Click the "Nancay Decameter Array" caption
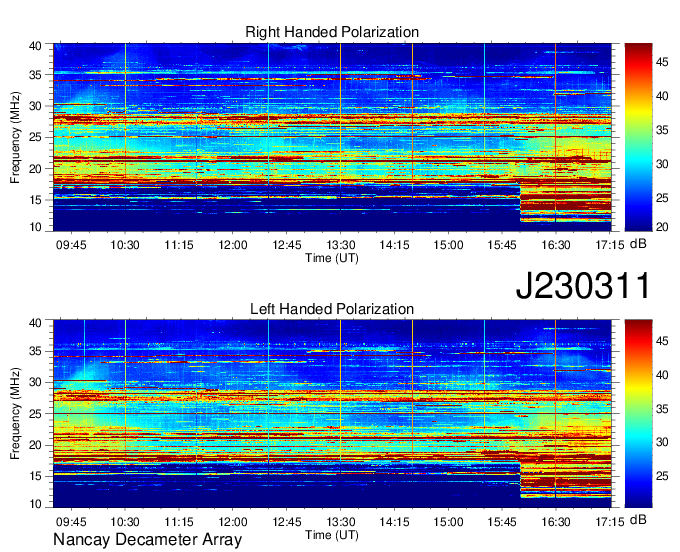 coord(147,540)
